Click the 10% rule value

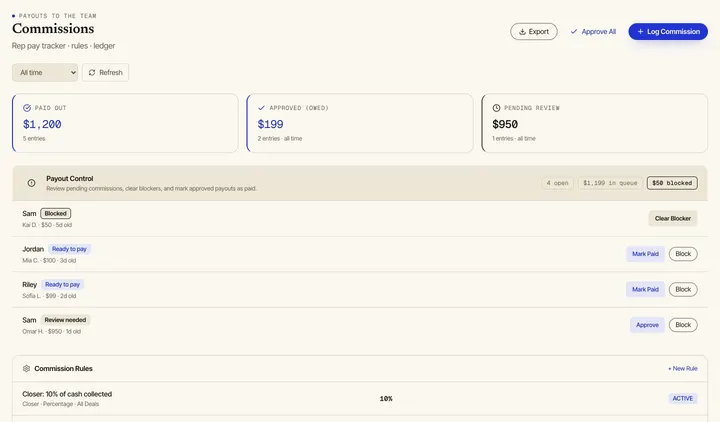point(386,399)
